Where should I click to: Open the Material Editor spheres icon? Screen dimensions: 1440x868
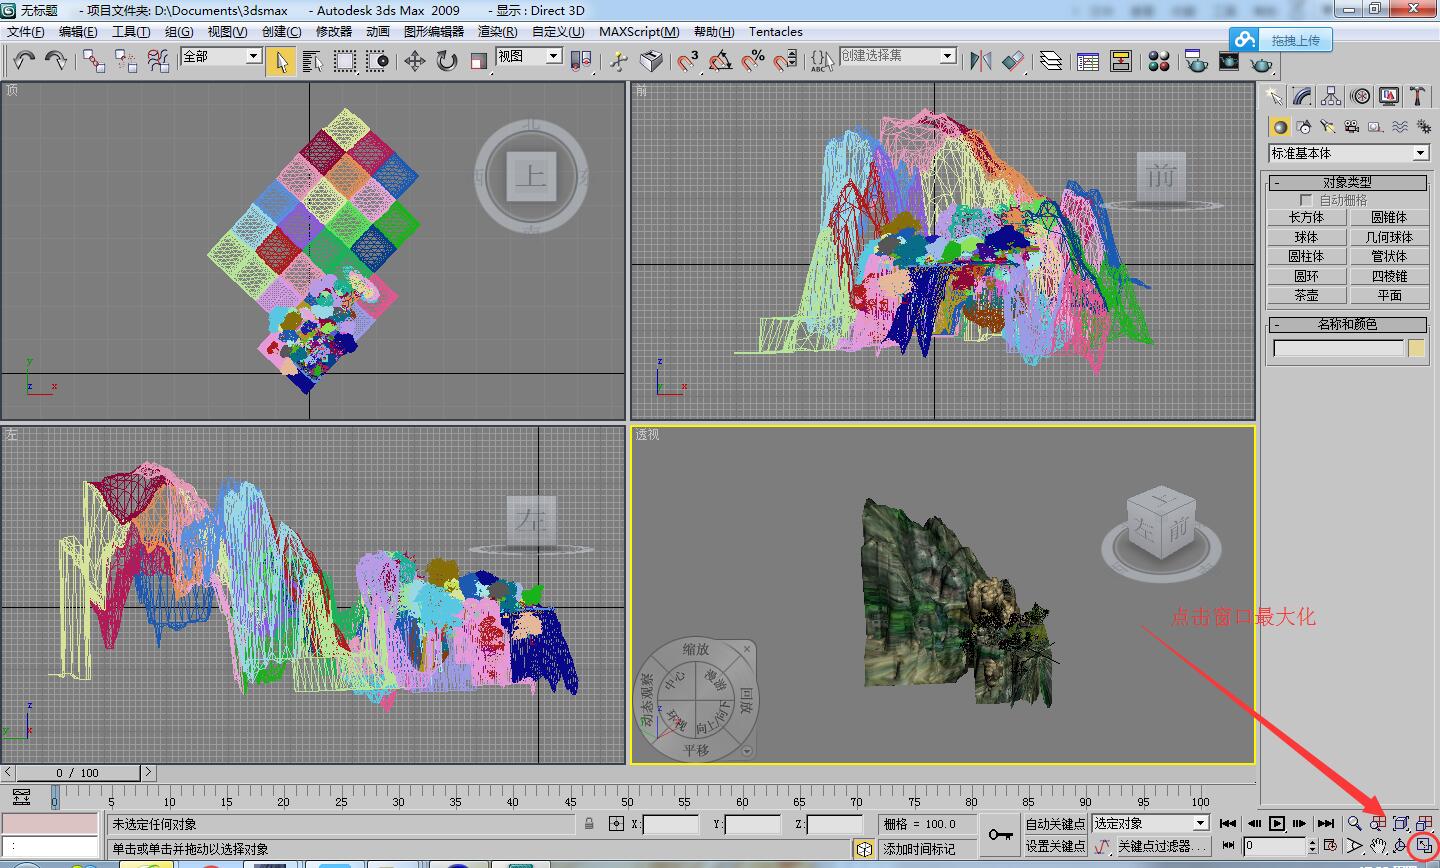coord(1159,61)
